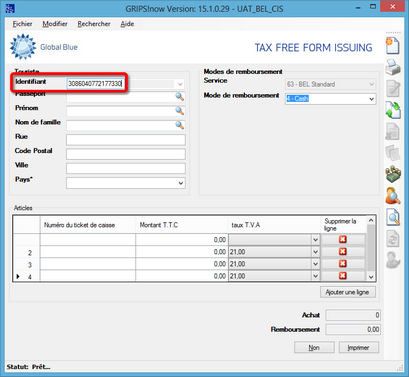Click the Nom de famille search magnifier
Screen dimensions: 409x377
point(180,125)
